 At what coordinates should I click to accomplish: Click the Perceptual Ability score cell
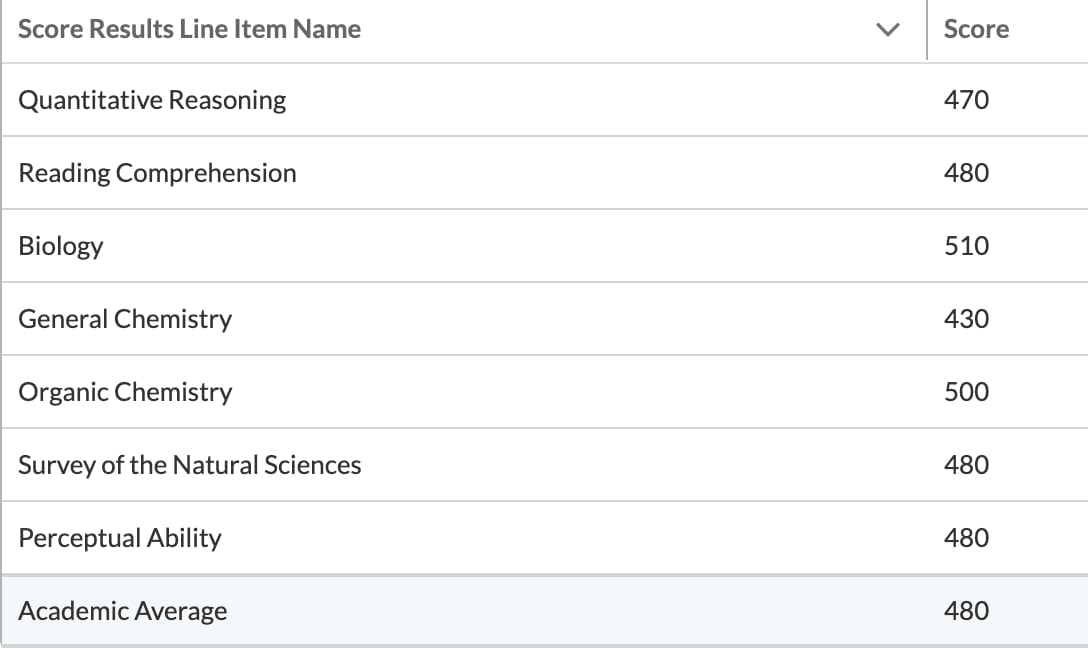pos(966,538)
